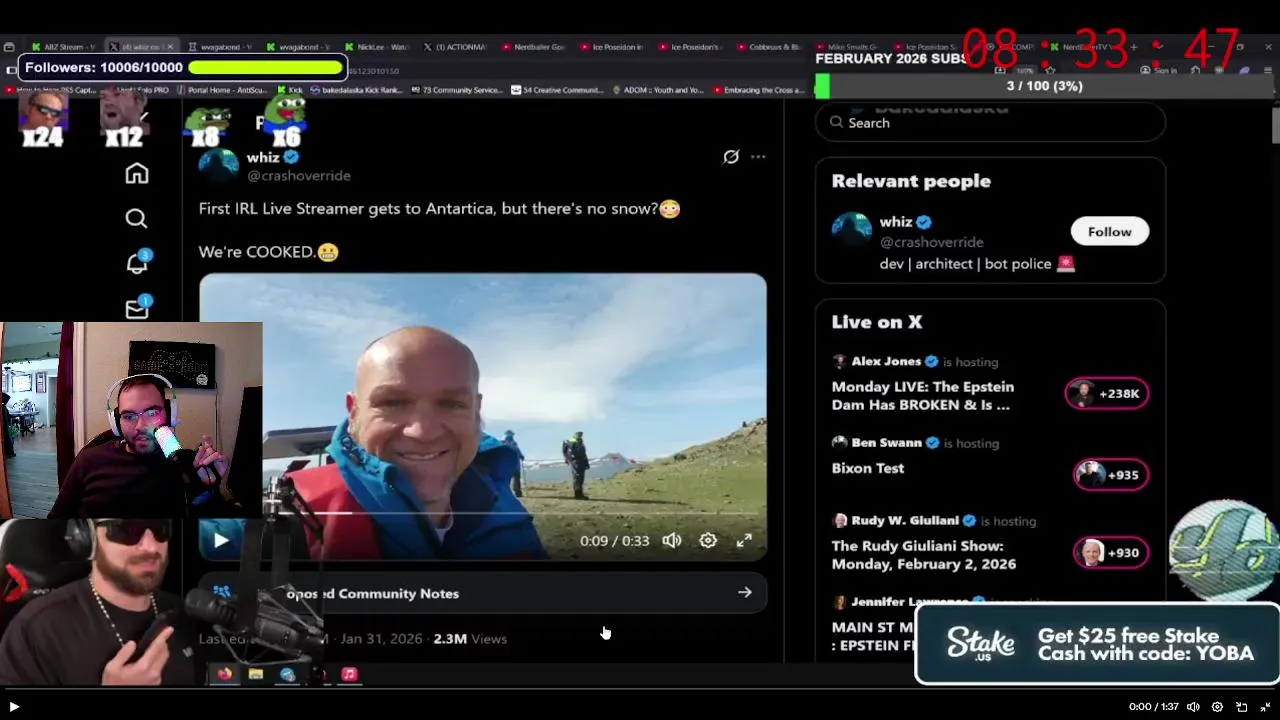
Task: Click the X Search input field
Action: tap(990, 122)
